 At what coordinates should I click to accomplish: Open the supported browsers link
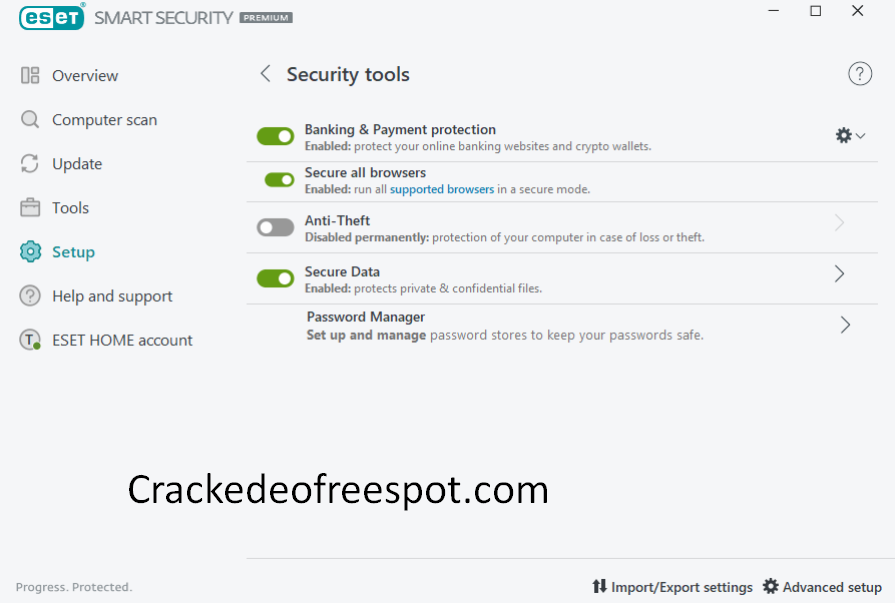tap(441, 189)
